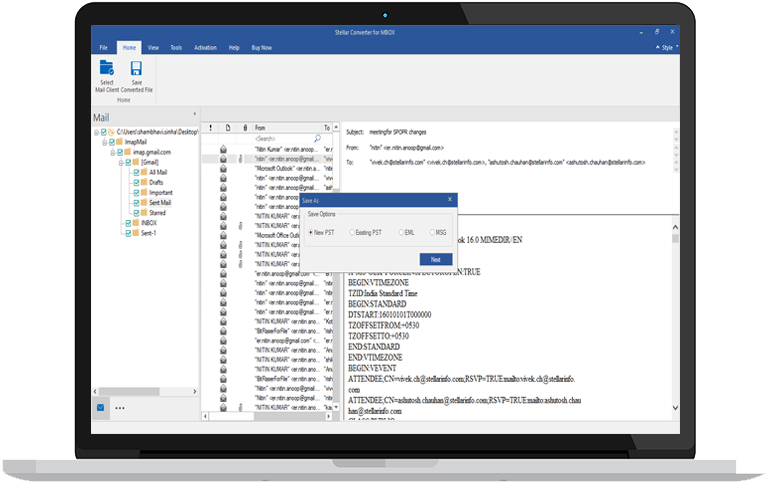Click the attachment paperclip column header
This screenshot has width=772, height=488.
click(245, 128)
